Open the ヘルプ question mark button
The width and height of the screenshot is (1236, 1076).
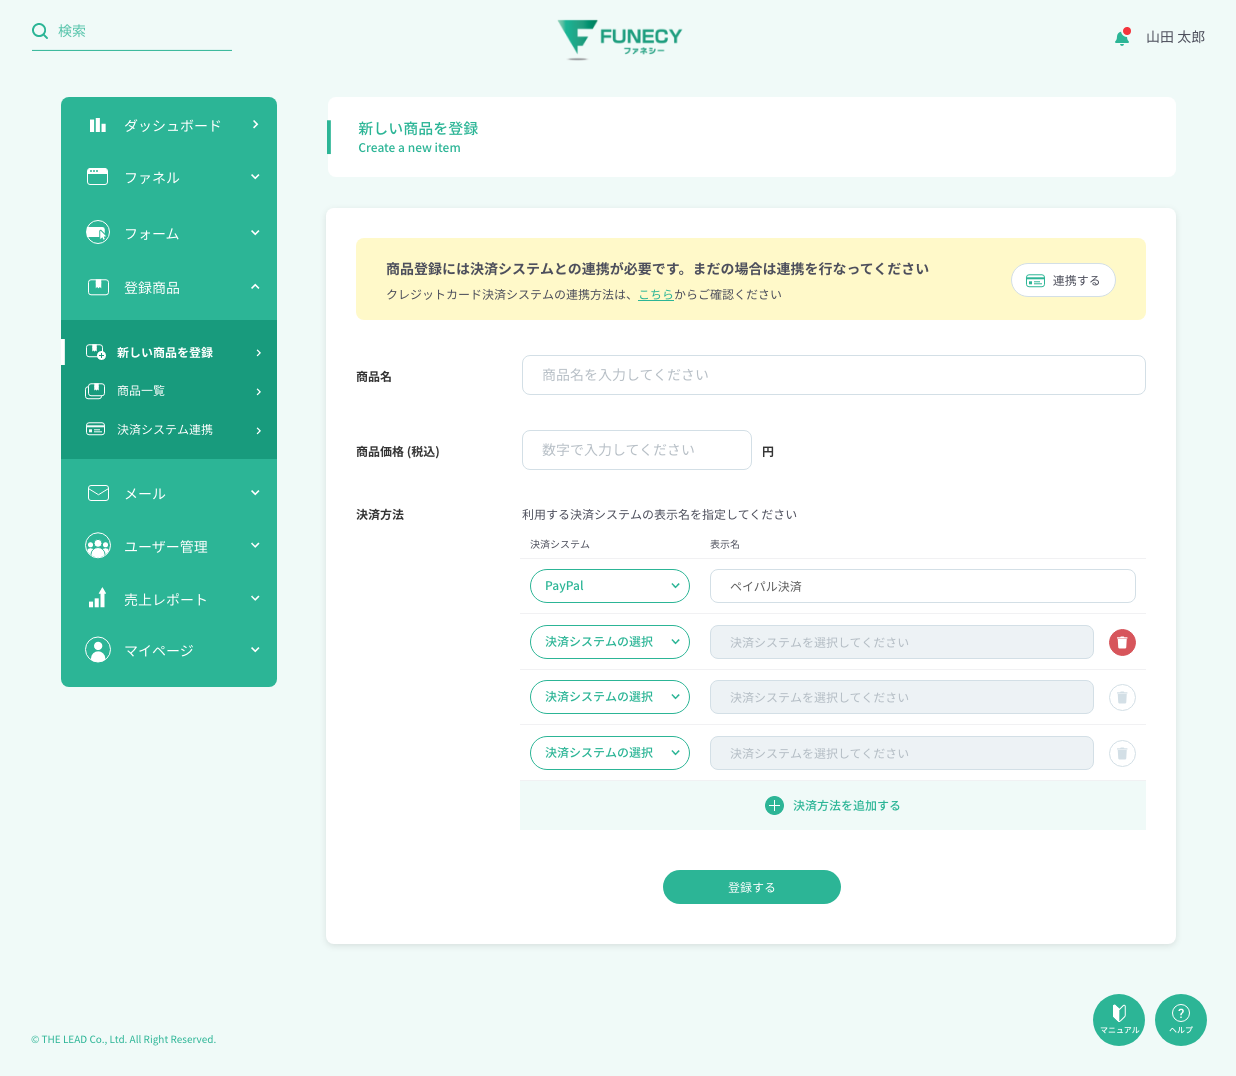(1181, 1020)
